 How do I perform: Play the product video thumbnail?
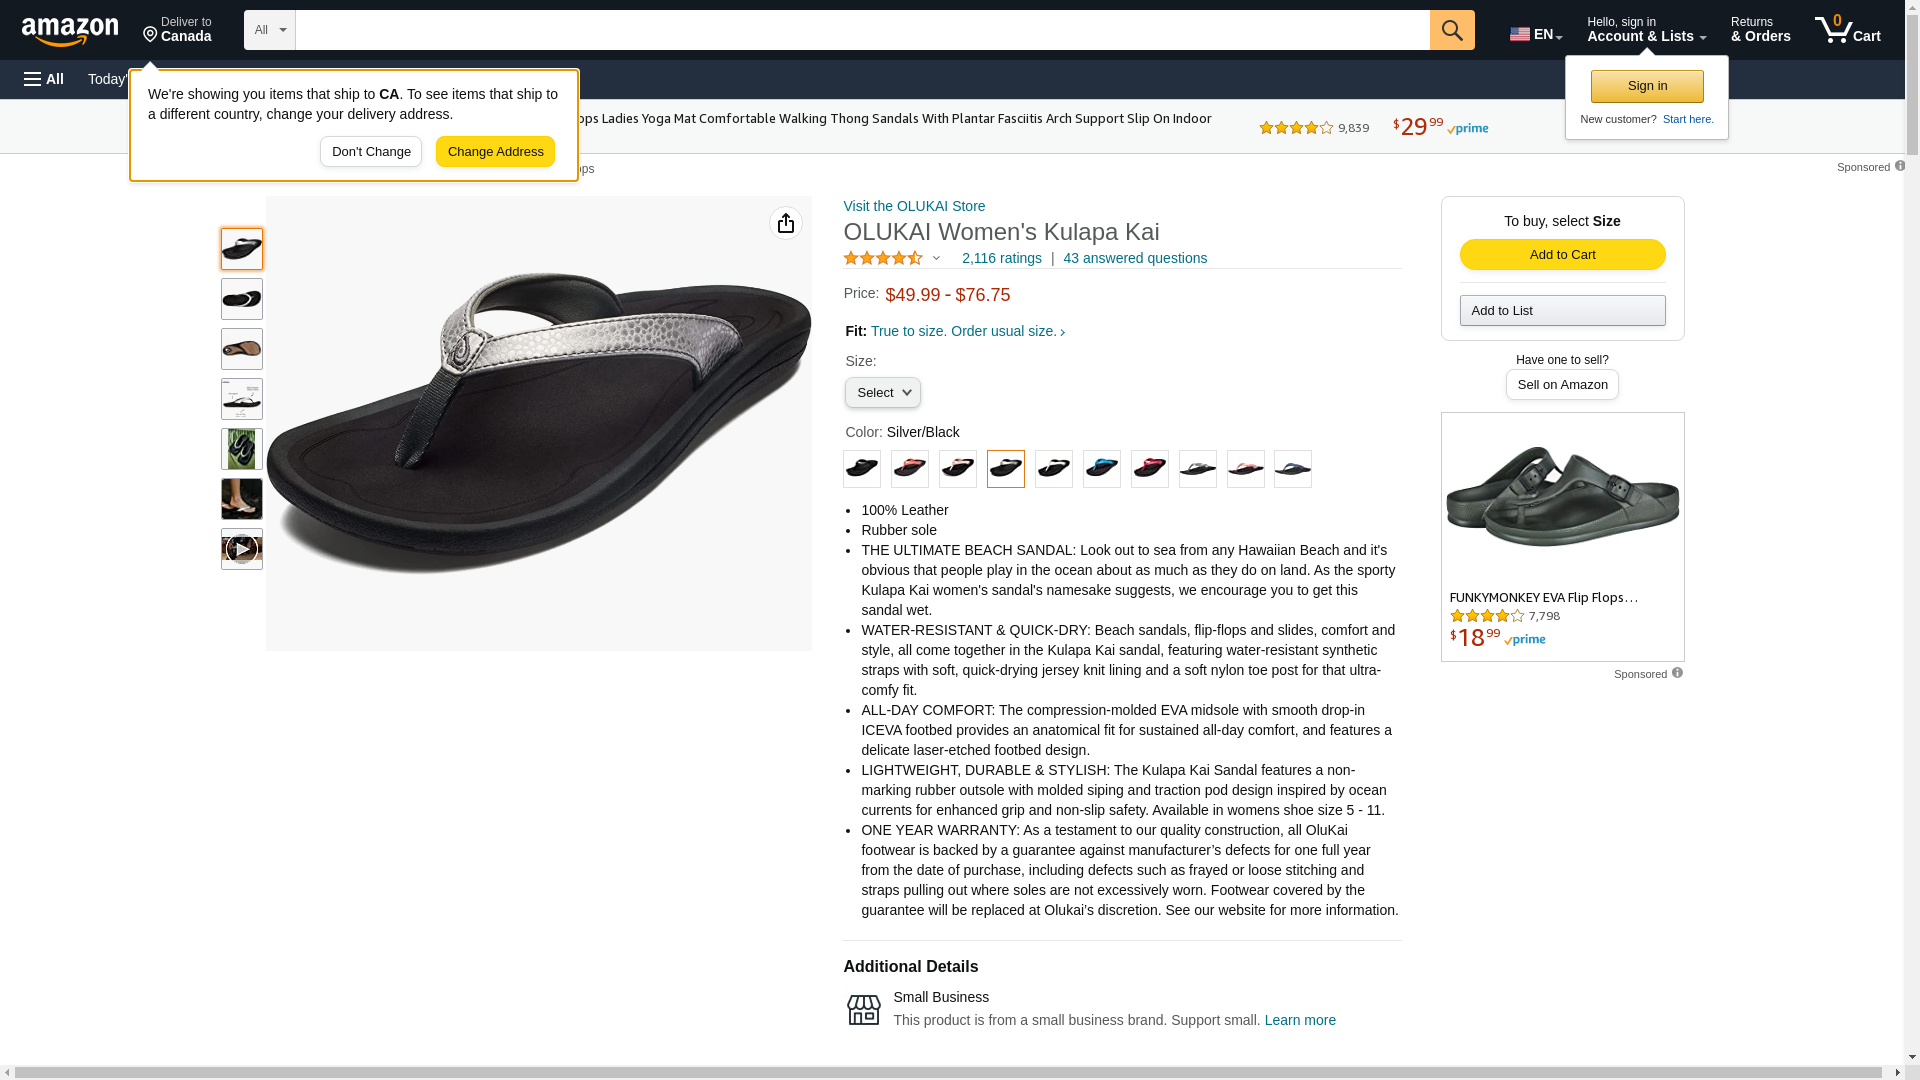click(x=242, y=549)
